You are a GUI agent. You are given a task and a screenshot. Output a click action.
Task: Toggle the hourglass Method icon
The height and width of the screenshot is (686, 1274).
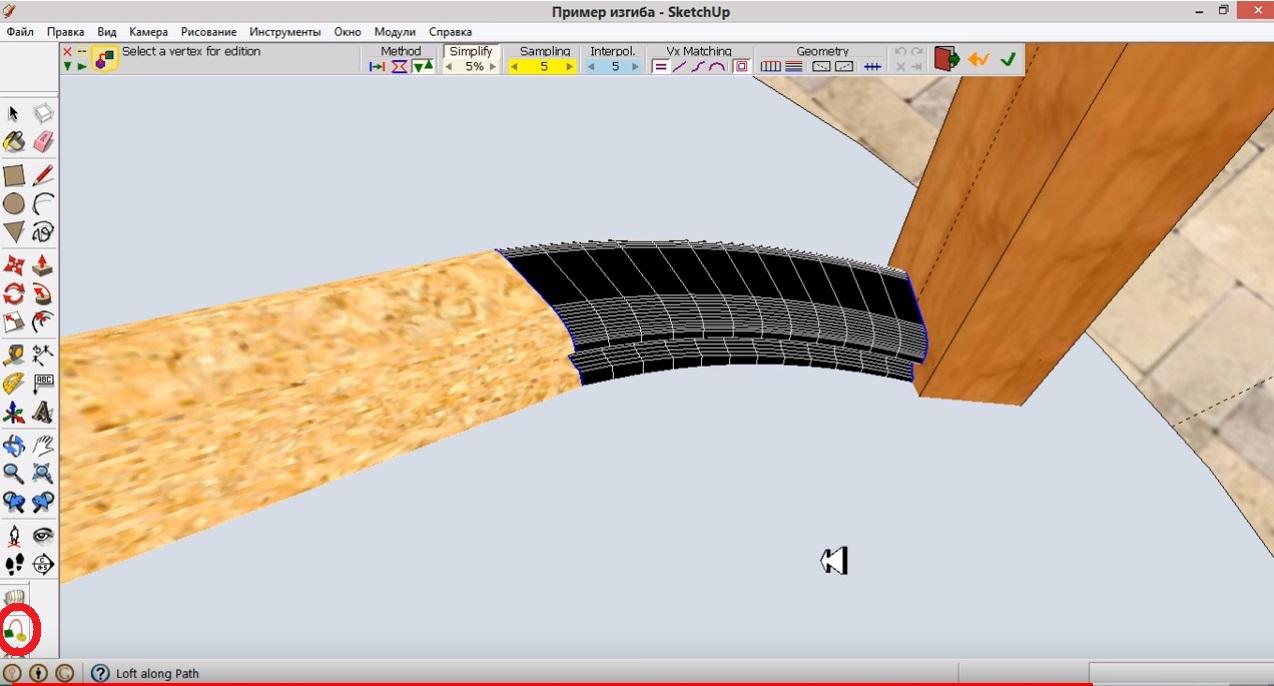pyautogui.click(x=399, y=67)
